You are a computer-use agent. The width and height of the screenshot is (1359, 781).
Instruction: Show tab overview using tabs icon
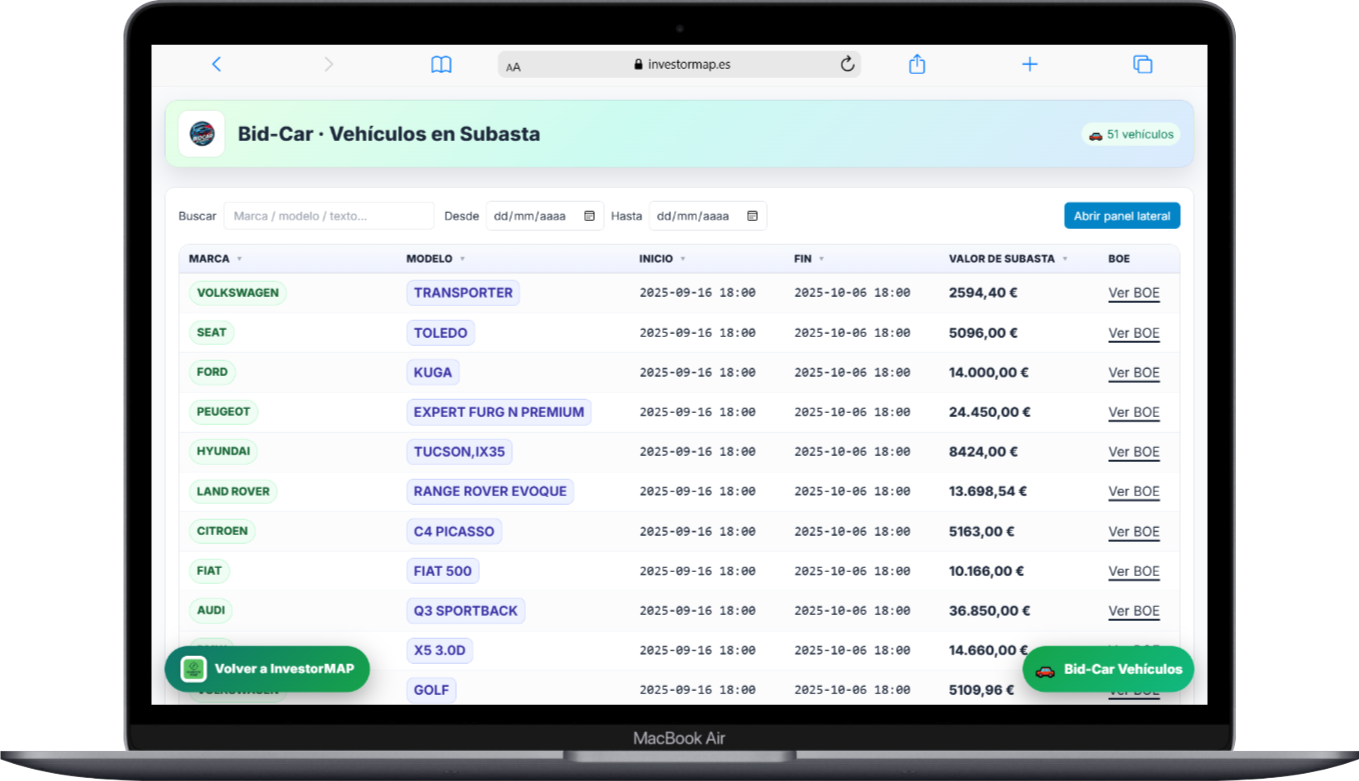(1142, 64)
